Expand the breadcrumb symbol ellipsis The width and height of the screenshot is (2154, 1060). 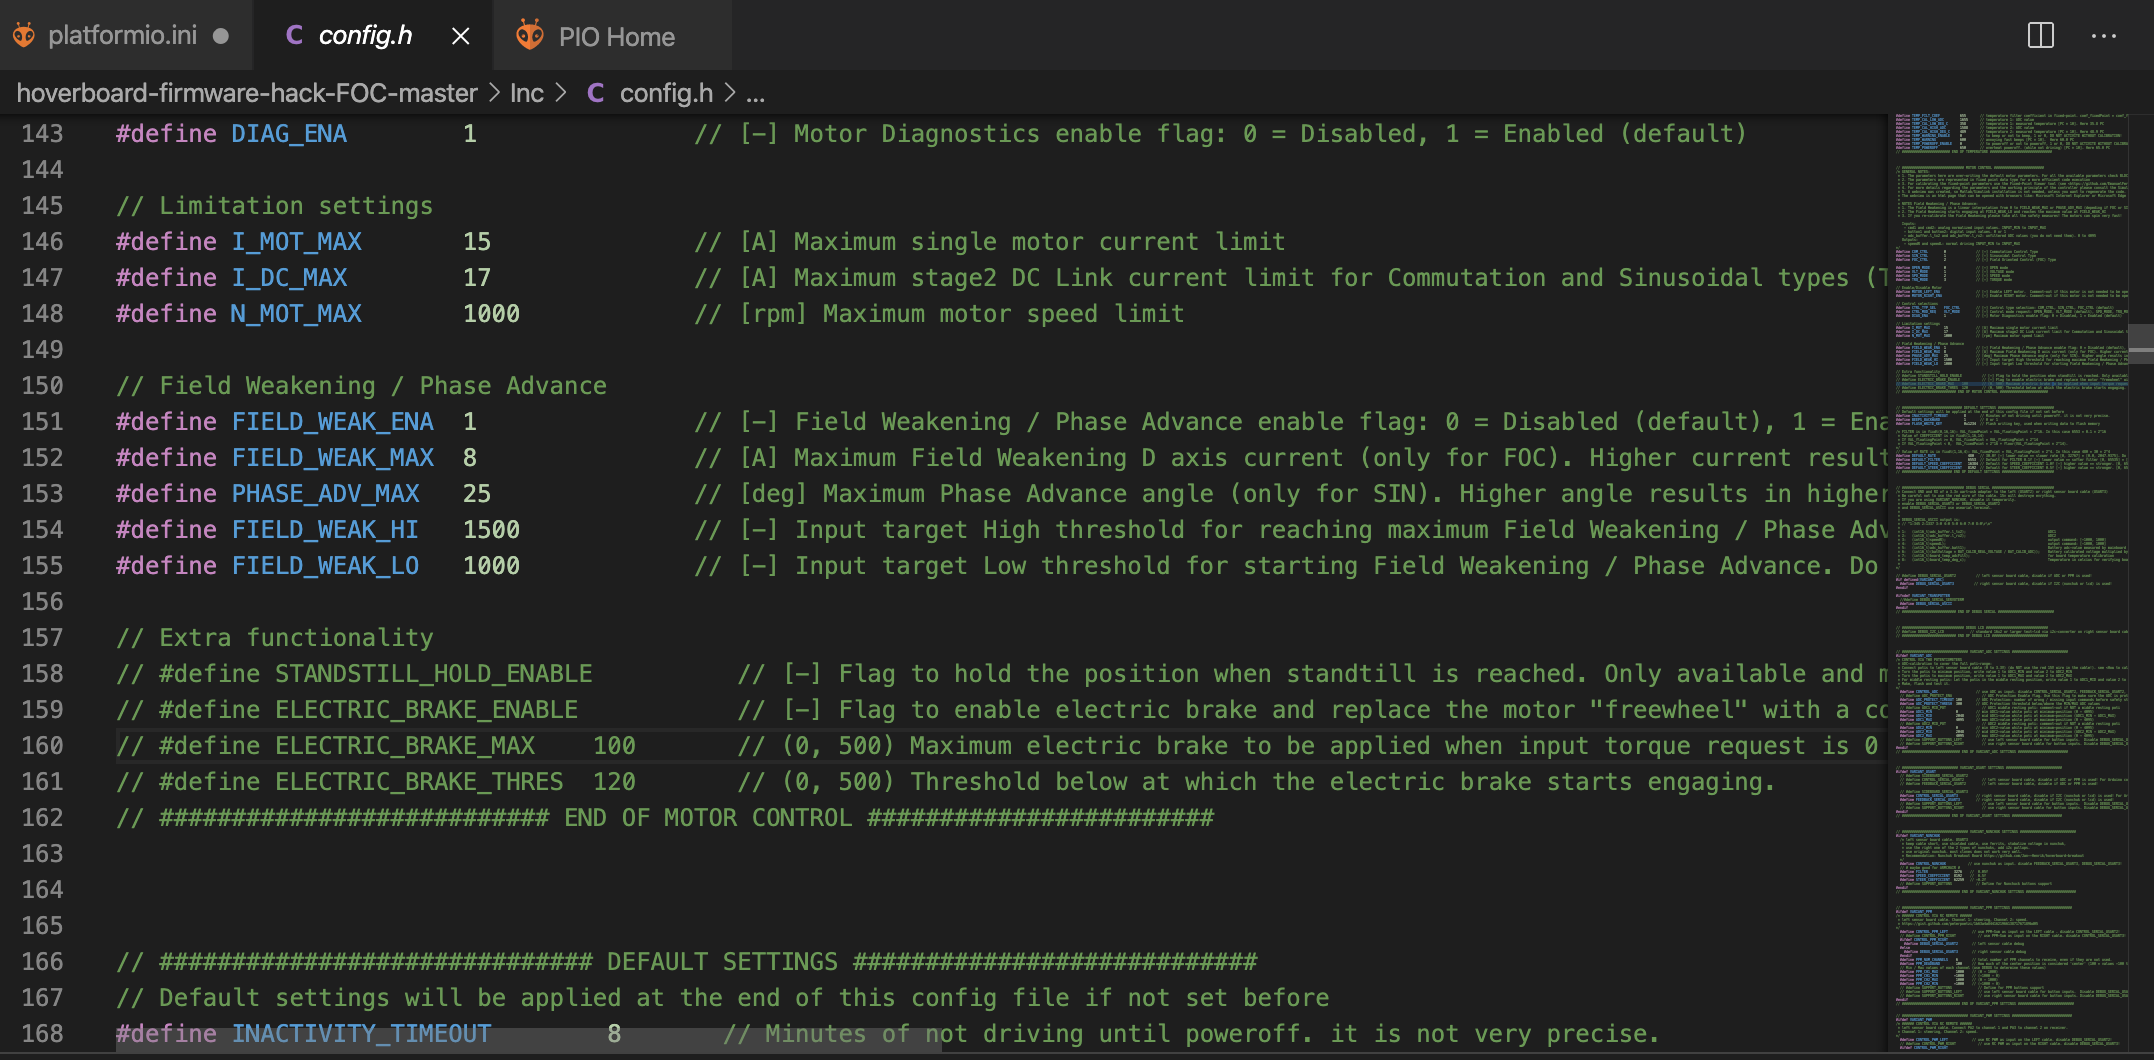[x=755, y=94]
